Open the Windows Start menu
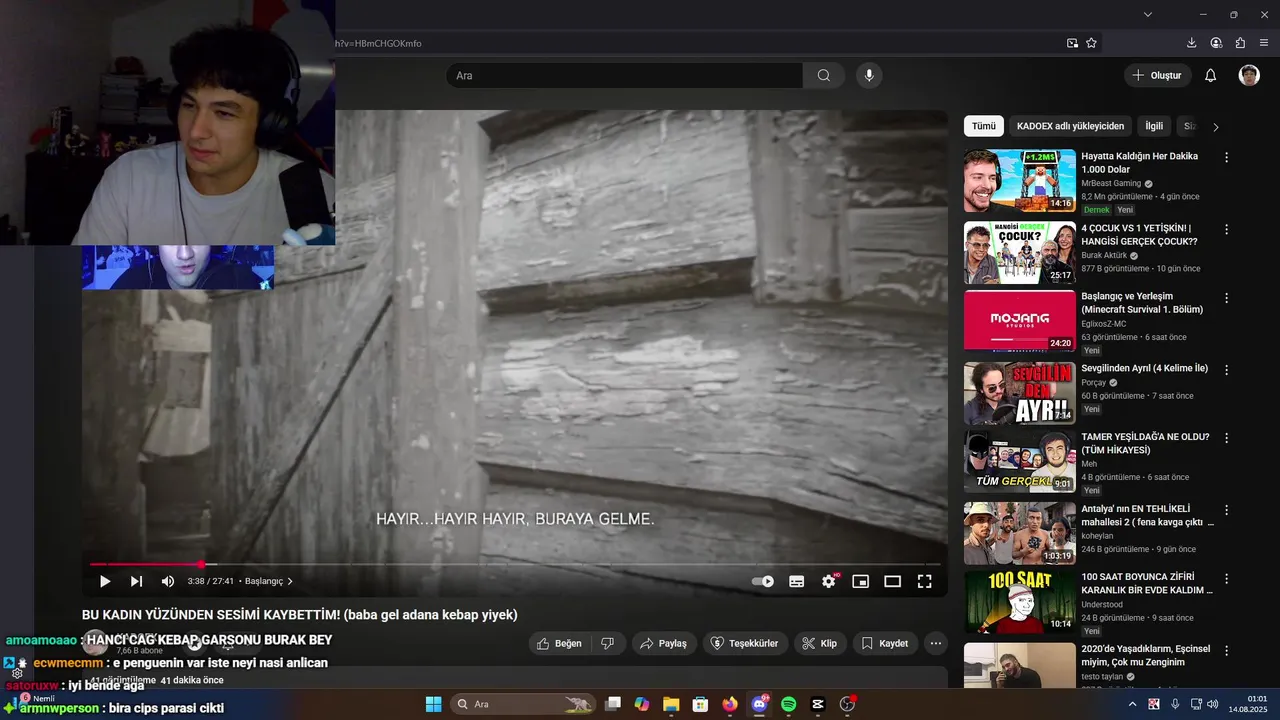Image resolution: width=1280 pixels, height=720 pixels. pyautogui.click(x=434, y=704)
